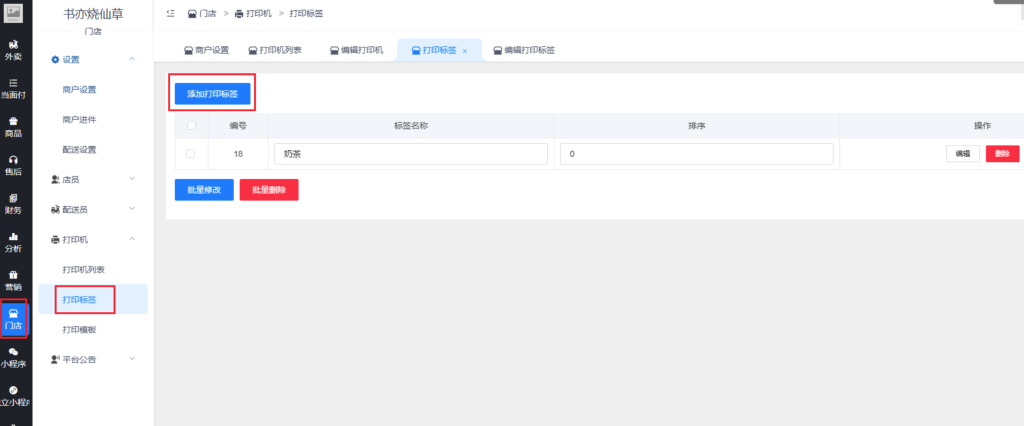Viewport: 1024px width, 426px height.
Task: Click the 奶茶 label name input field
Action: coord(410,154)
